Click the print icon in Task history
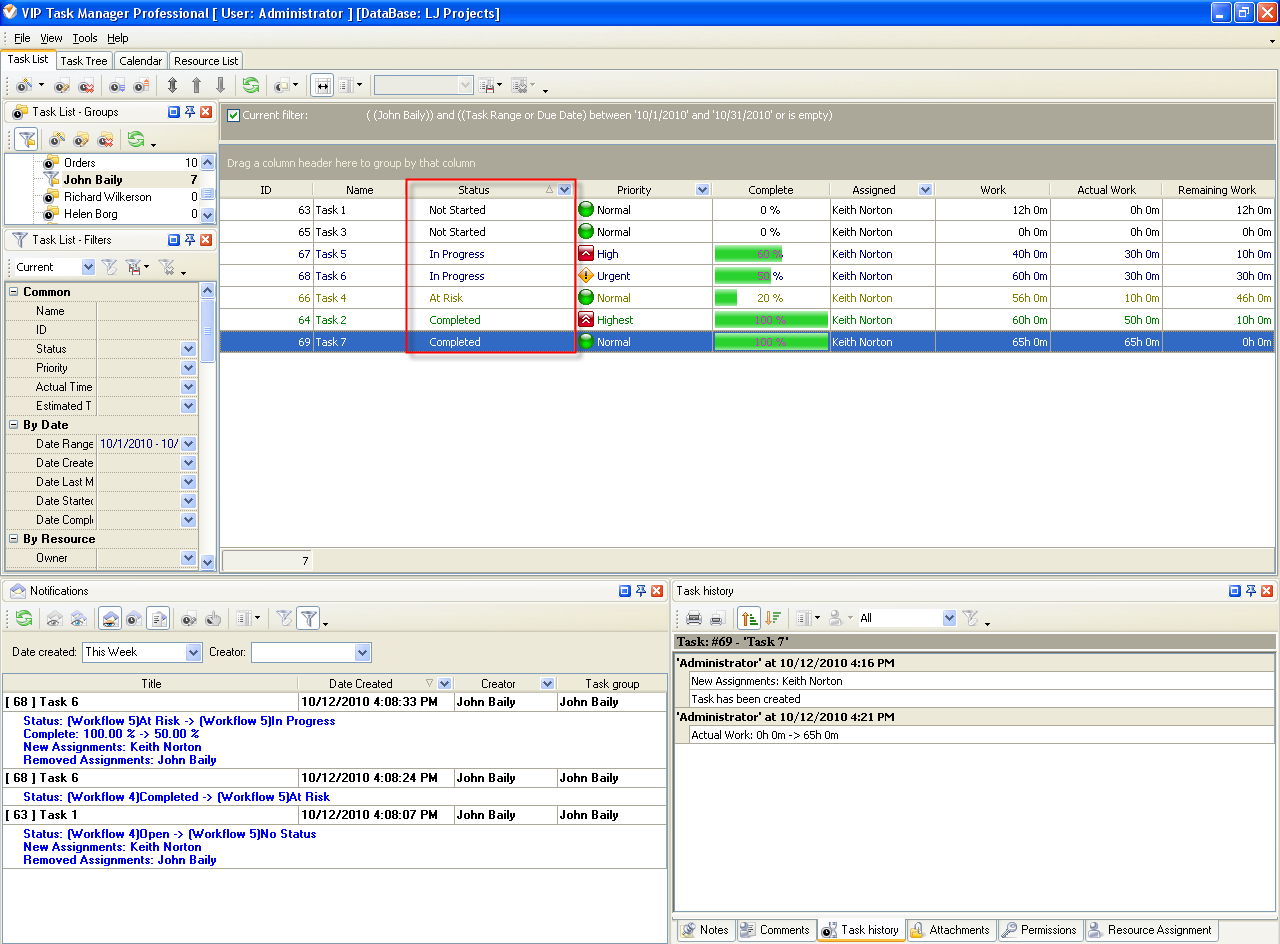This screenshot has height=944, width=1280. pyautogui.click(x=693, y=618)
